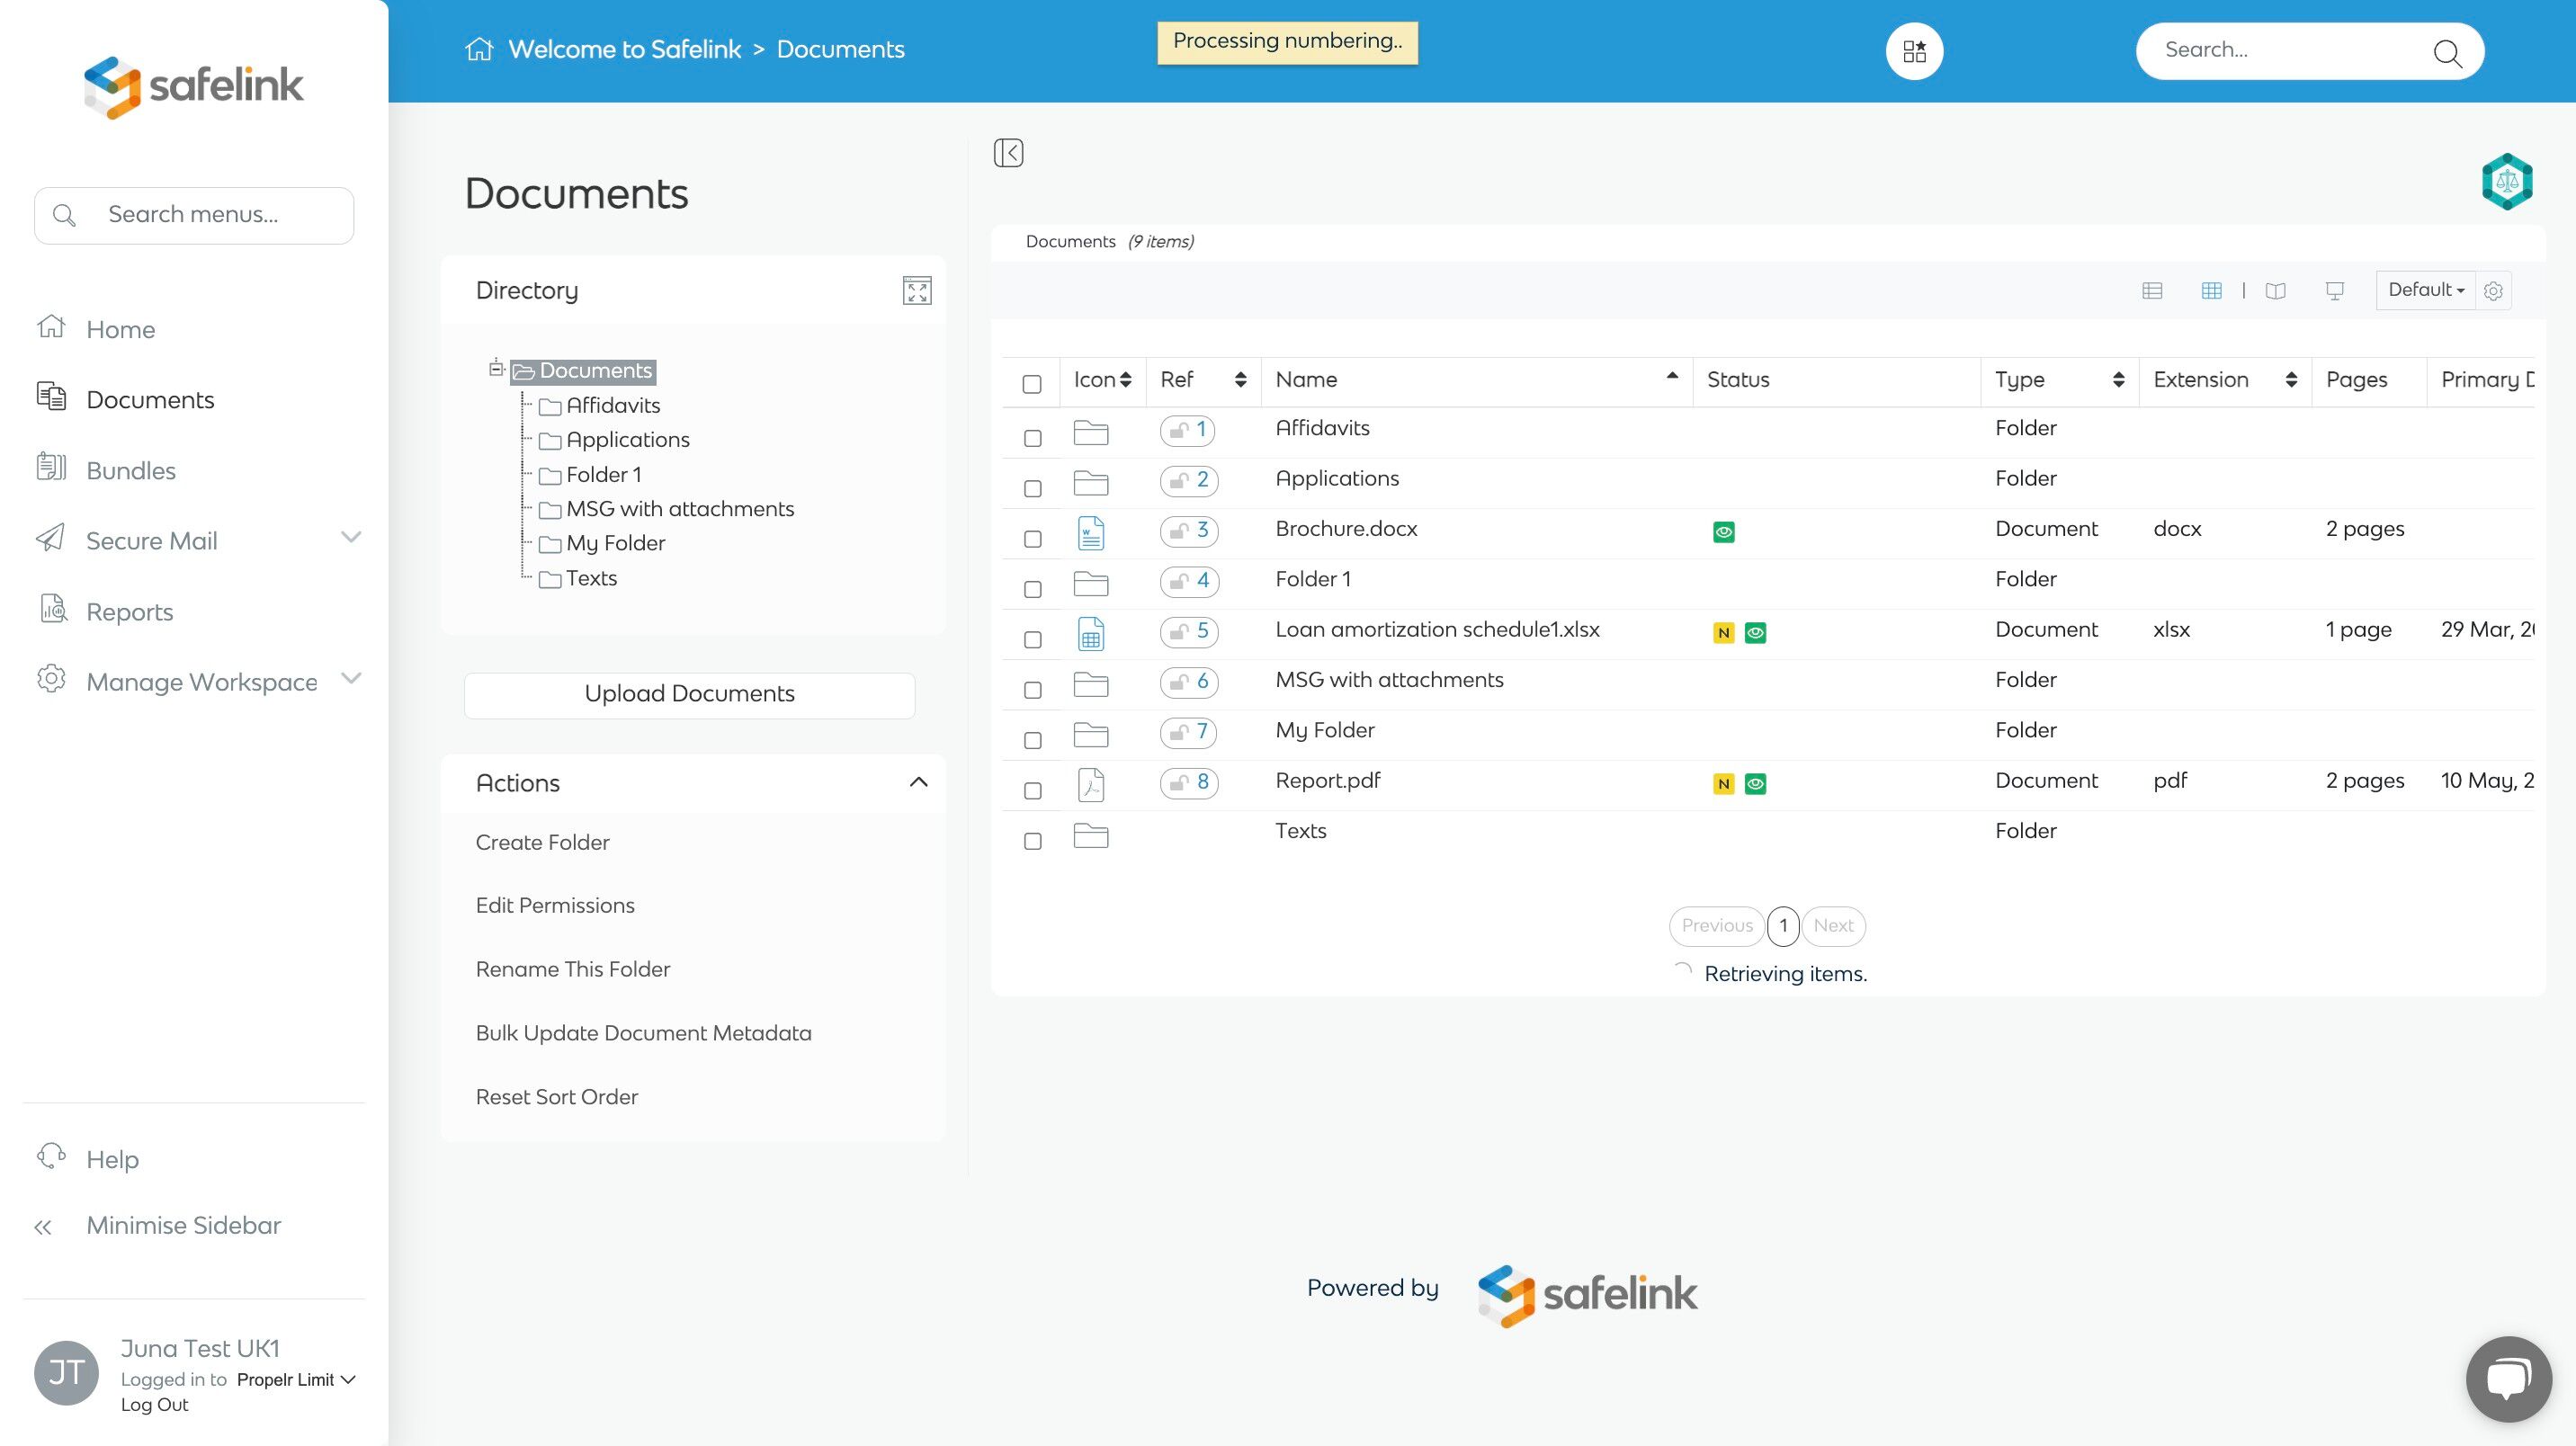This screenshot has height=1446, width=2576.
Task: Click the collapse directory panel icon
Action: (1008, 153)
